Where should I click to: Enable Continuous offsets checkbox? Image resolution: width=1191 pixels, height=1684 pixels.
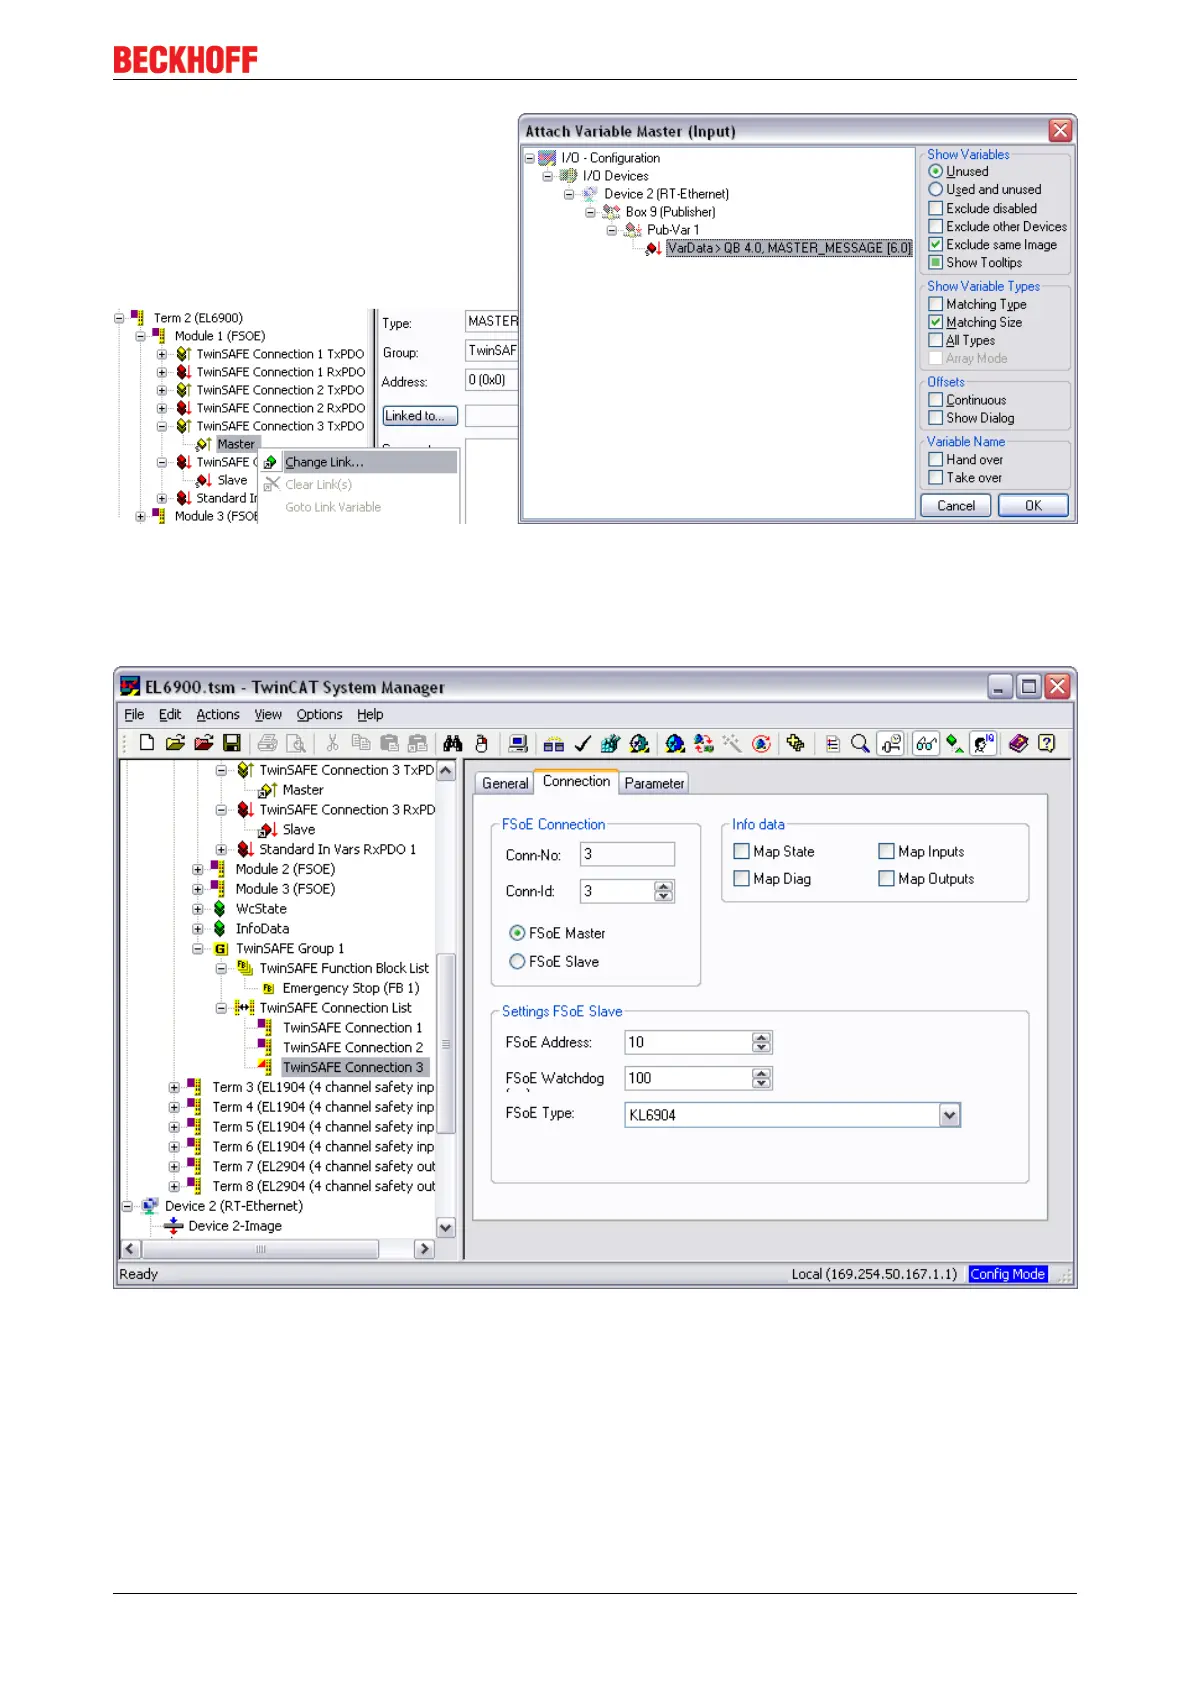pyautogui.click(x=936, y=400)
